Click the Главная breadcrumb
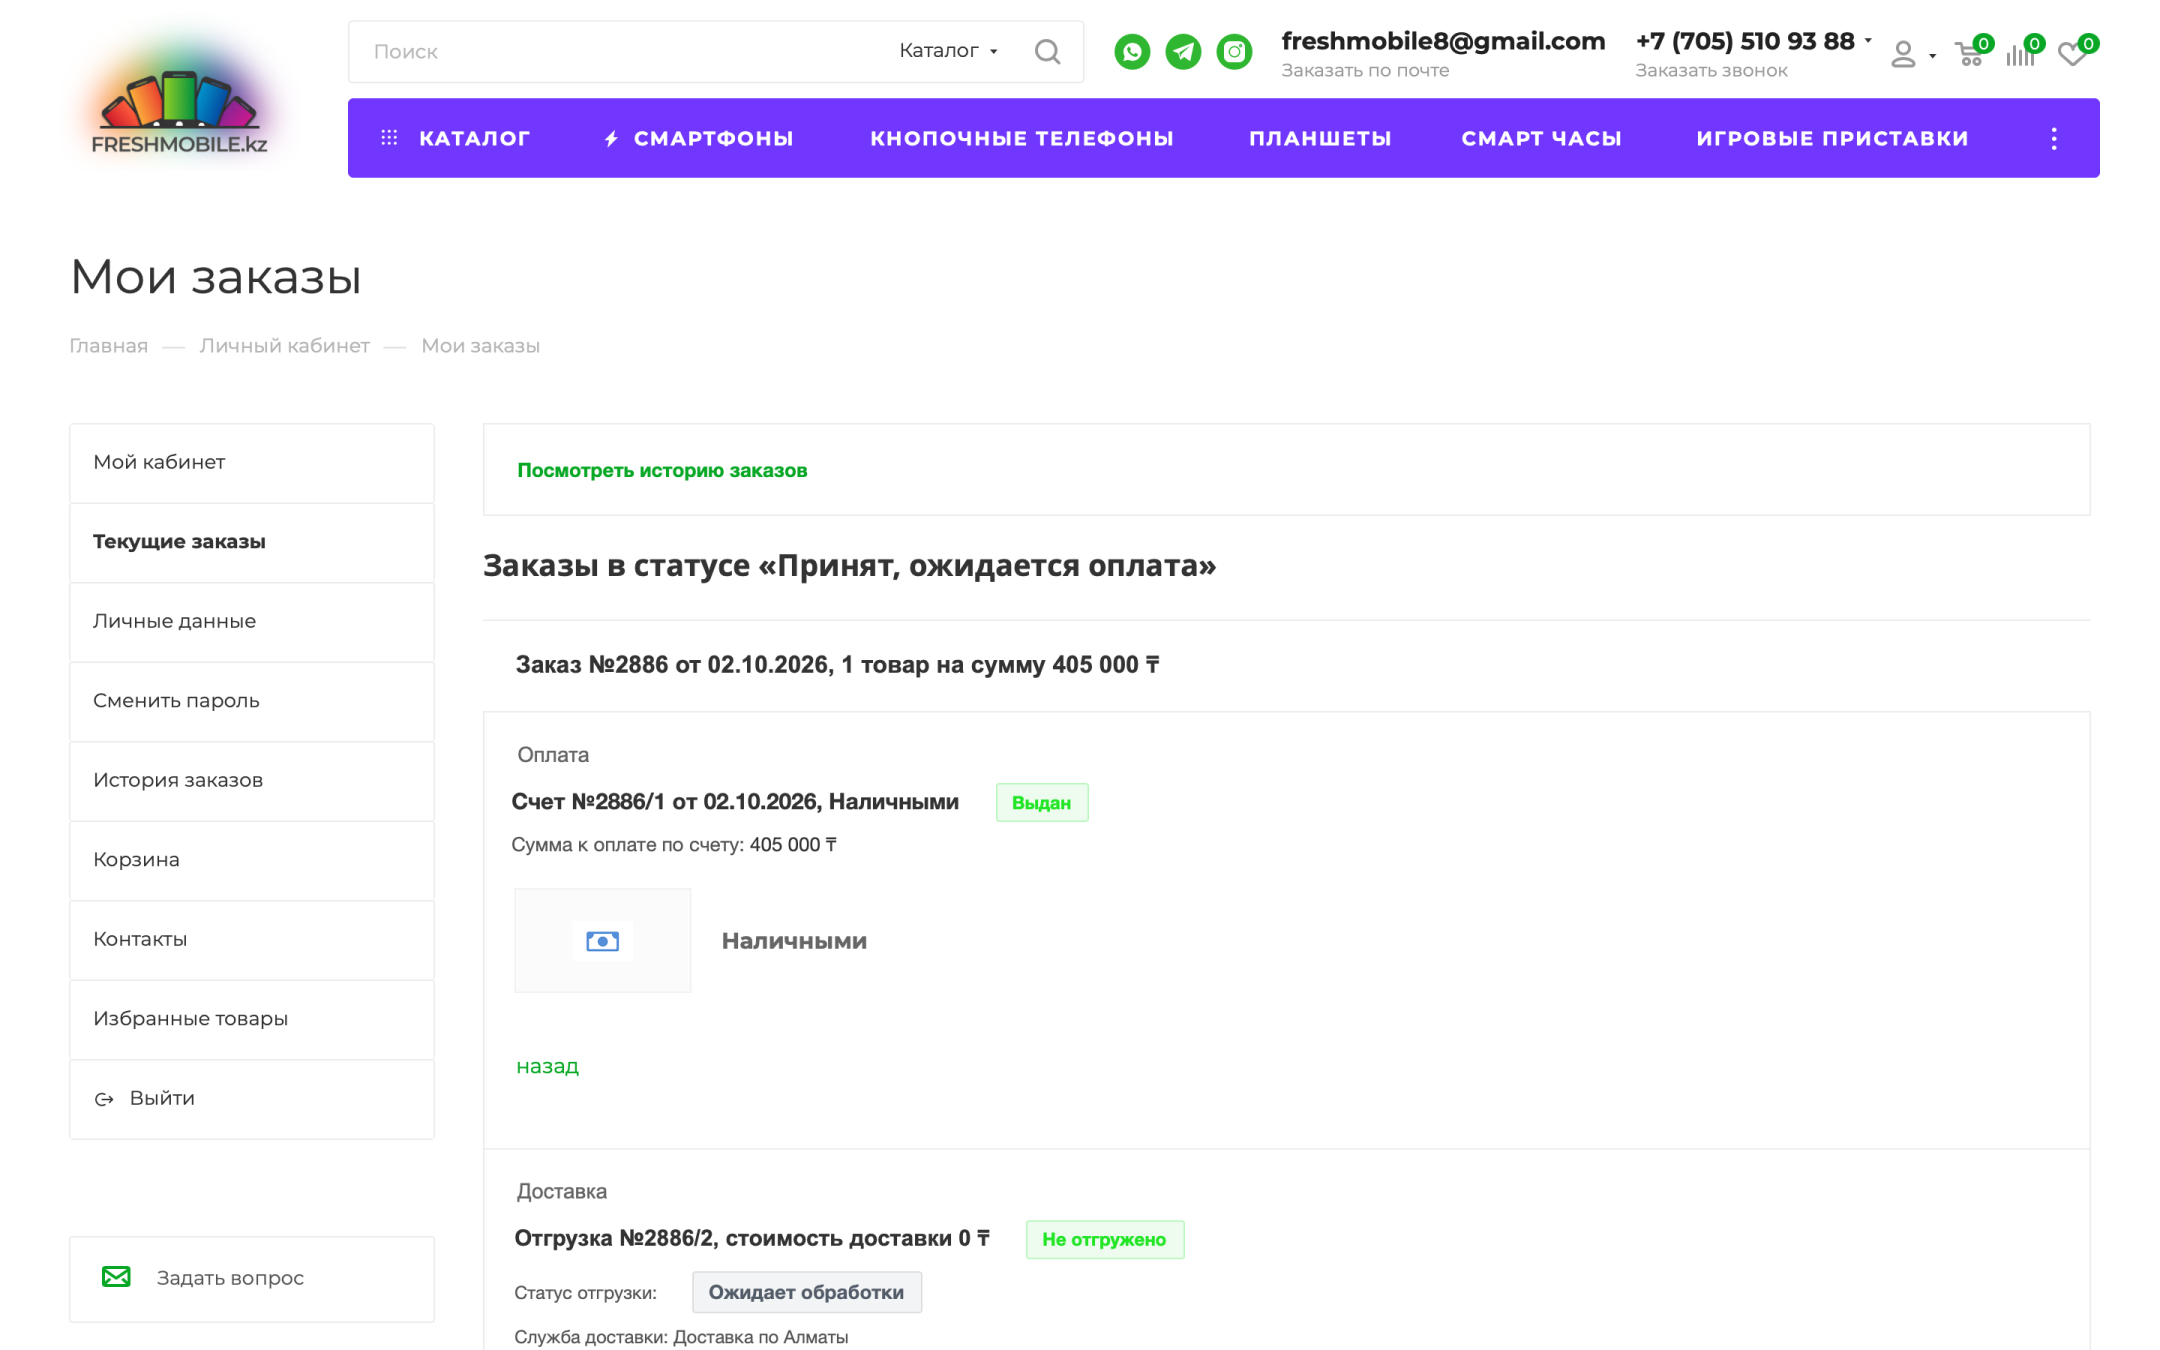This screenshot has height=1350, width=2160. tap(108, 346)
